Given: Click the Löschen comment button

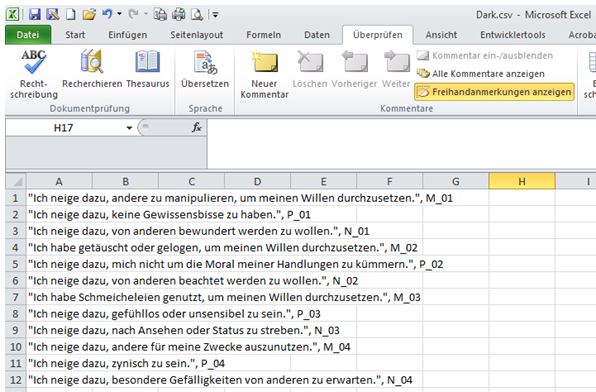Looking at the screenshot, I should [310, 69].
